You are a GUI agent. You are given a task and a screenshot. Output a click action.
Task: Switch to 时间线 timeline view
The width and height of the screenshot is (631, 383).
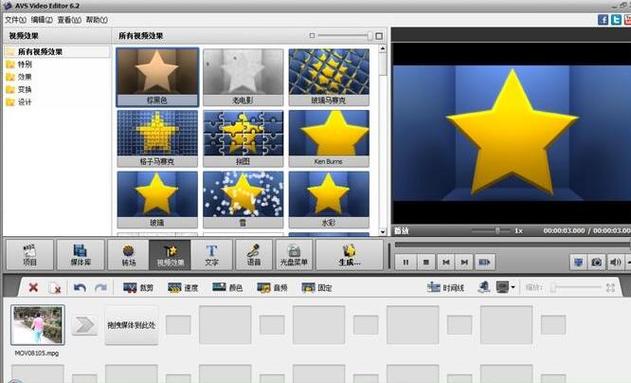click(446, 287)
